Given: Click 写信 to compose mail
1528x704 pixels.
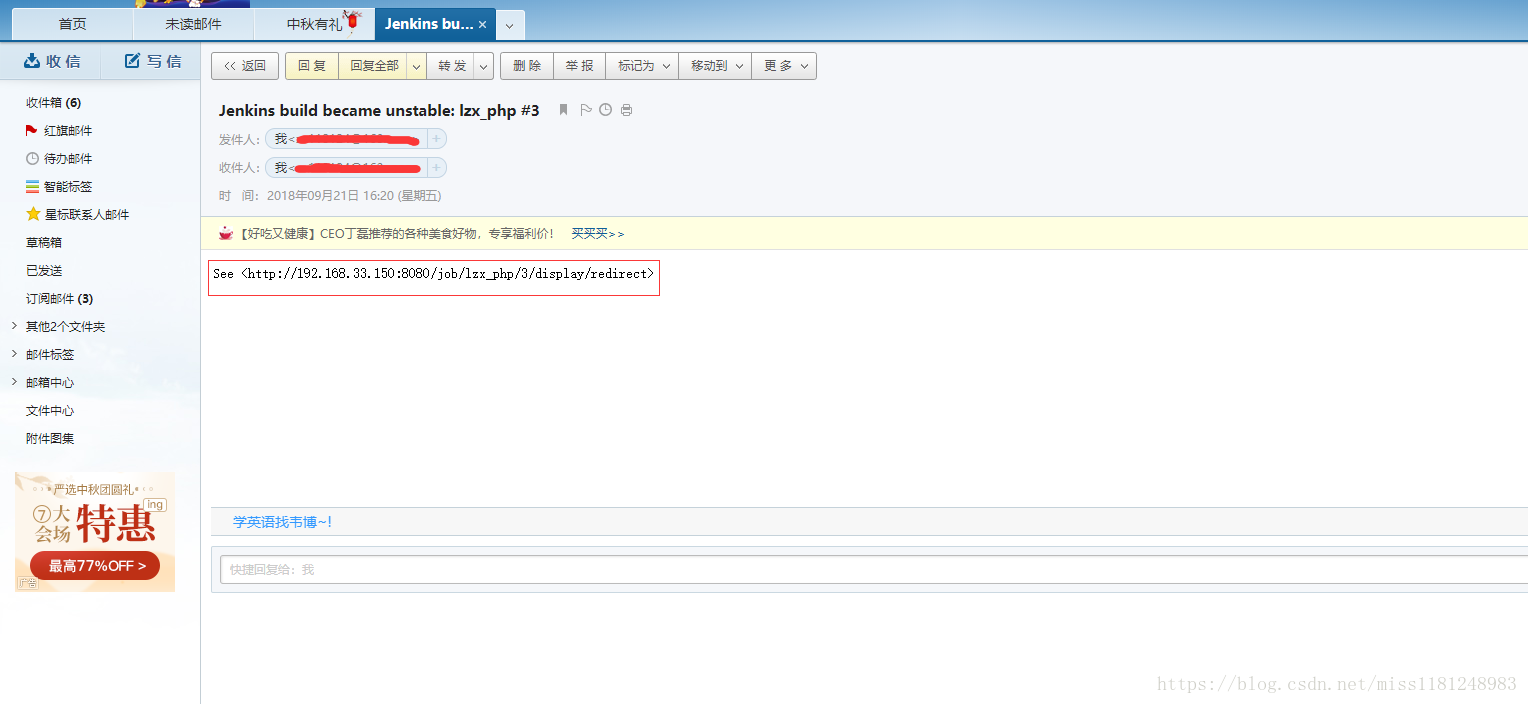Looking at the screenshot, I should click(x=153, y=61).
